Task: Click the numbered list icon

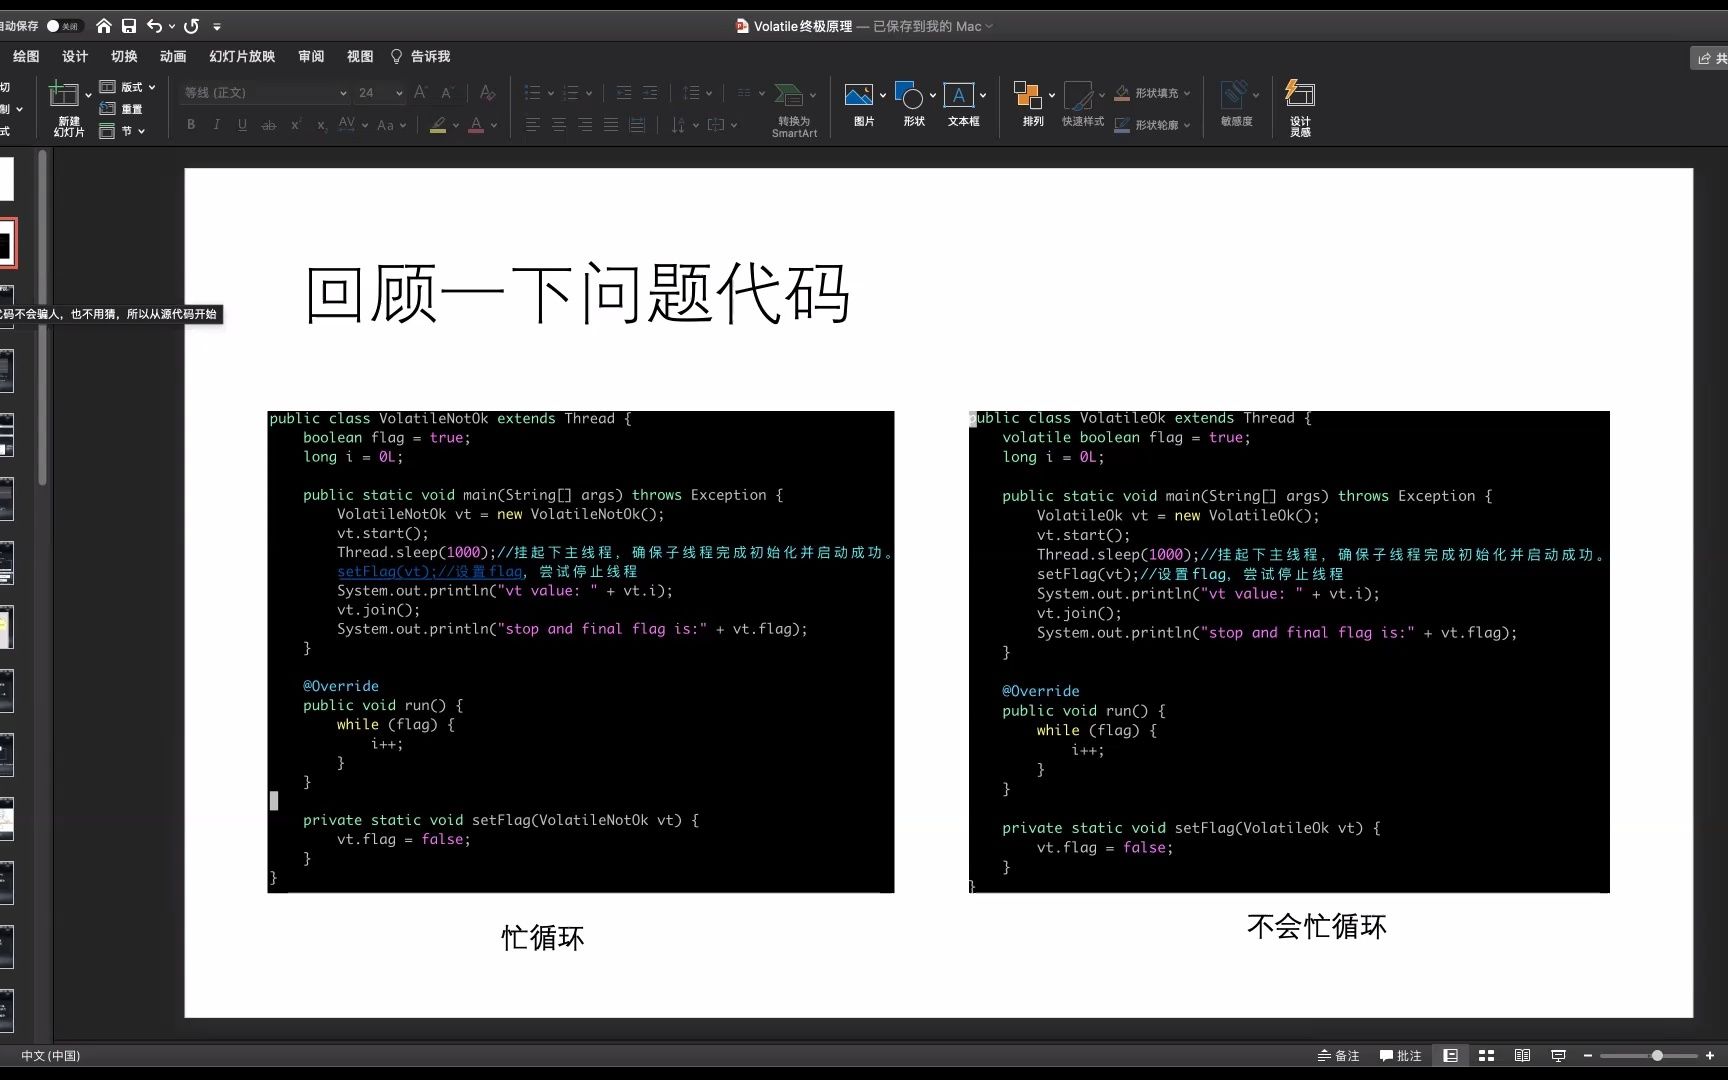Action: click(571, 93)
